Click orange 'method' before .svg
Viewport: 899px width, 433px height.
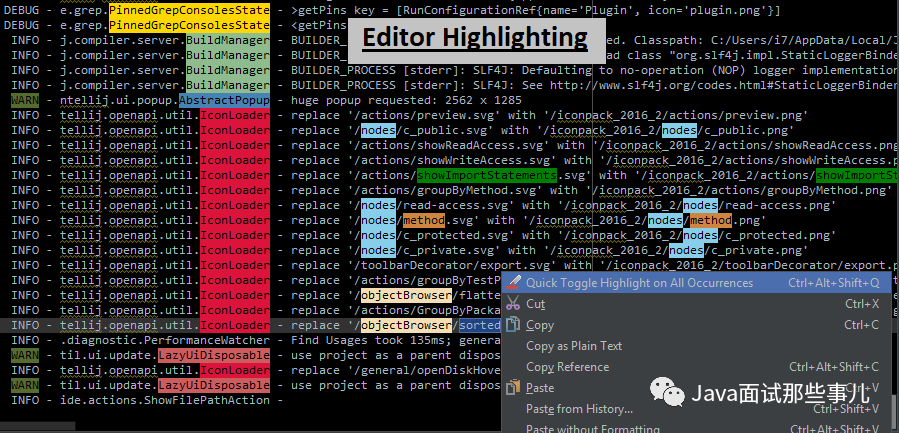pos(423,220)
